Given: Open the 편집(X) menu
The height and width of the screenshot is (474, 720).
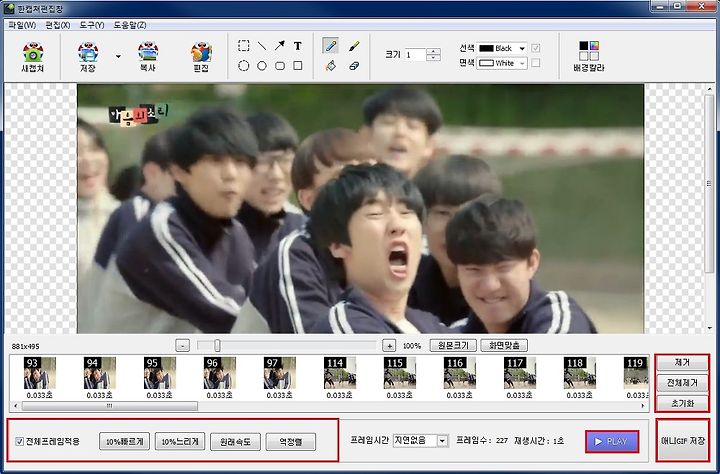Looking at the screenshot, I should click(x=58, y=25).
